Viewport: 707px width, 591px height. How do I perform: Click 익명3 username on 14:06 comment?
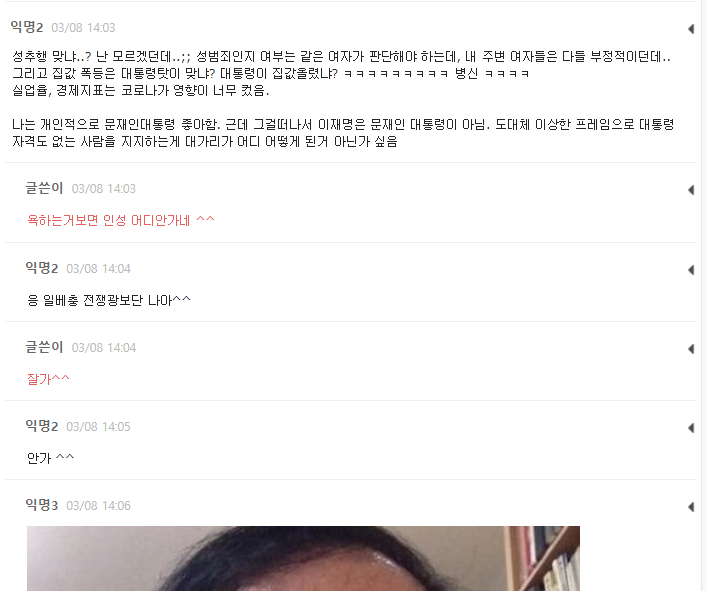42,505
